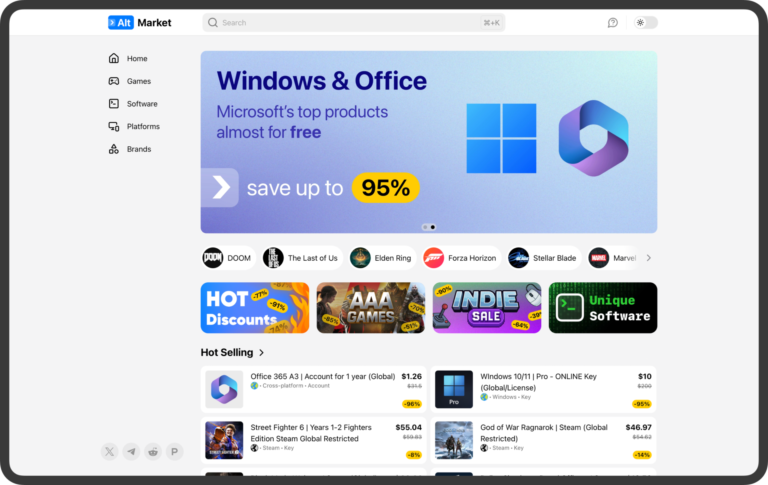This screenshot has width=768, height=485.
Task: Click the Alt Market logo
Action: pos(140,23)
